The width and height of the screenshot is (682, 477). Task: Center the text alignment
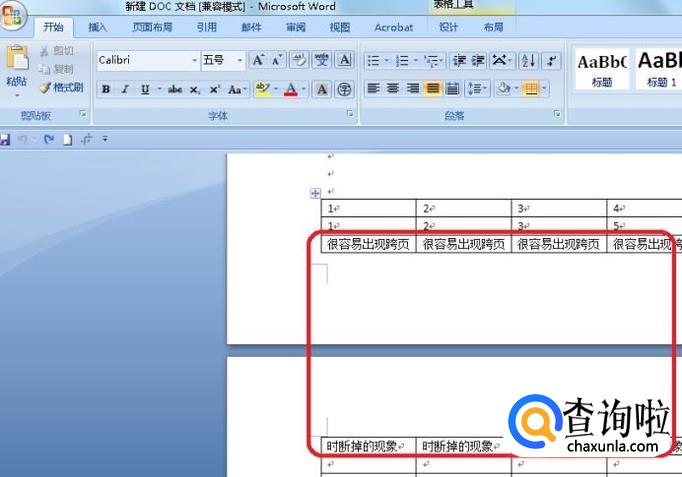(x=393, y=89)
